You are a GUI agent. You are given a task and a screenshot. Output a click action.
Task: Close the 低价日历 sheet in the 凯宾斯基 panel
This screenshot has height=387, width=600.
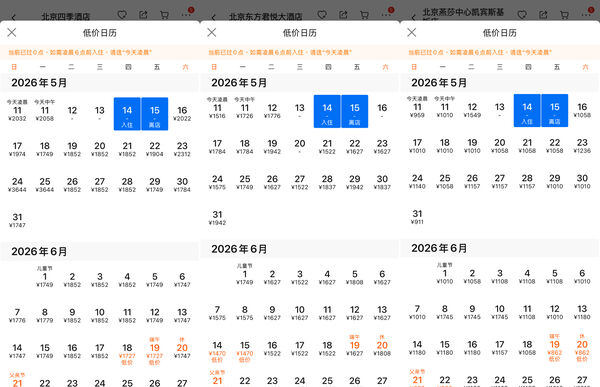pos(412,33)
